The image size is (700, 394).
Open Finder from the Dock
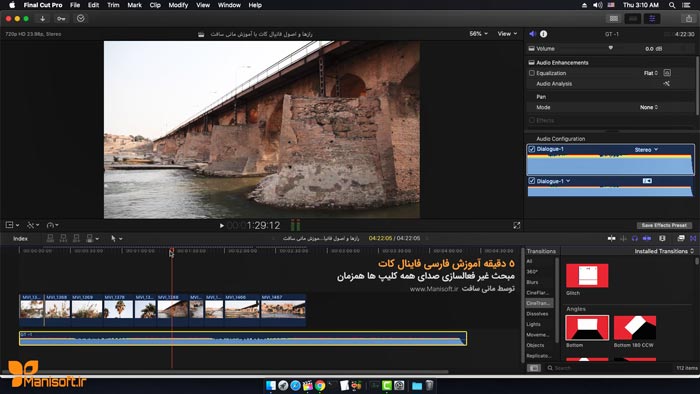click(271, 386)
